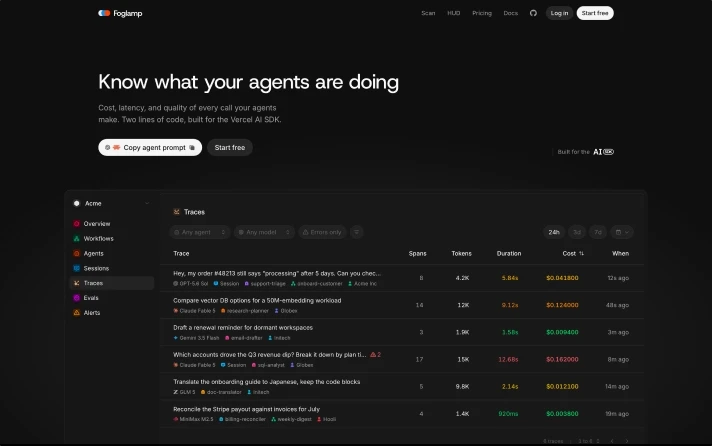Viewport: 712px width, 446px height.
Task: Click the Workflows sidebar icon
Action: click(x=76, y=238)
